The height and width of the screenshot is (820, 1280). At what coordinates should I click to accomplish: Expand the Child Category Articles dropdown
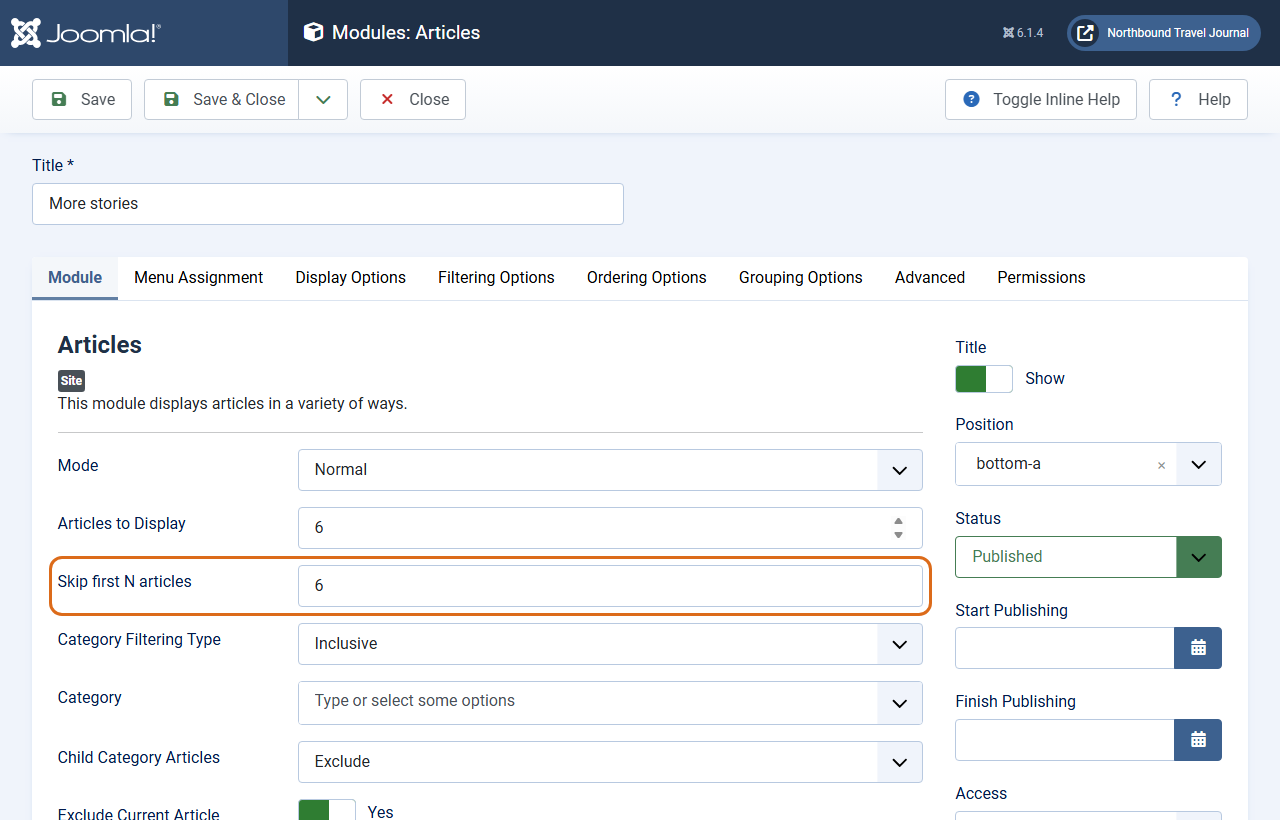[x=610, y=761]
